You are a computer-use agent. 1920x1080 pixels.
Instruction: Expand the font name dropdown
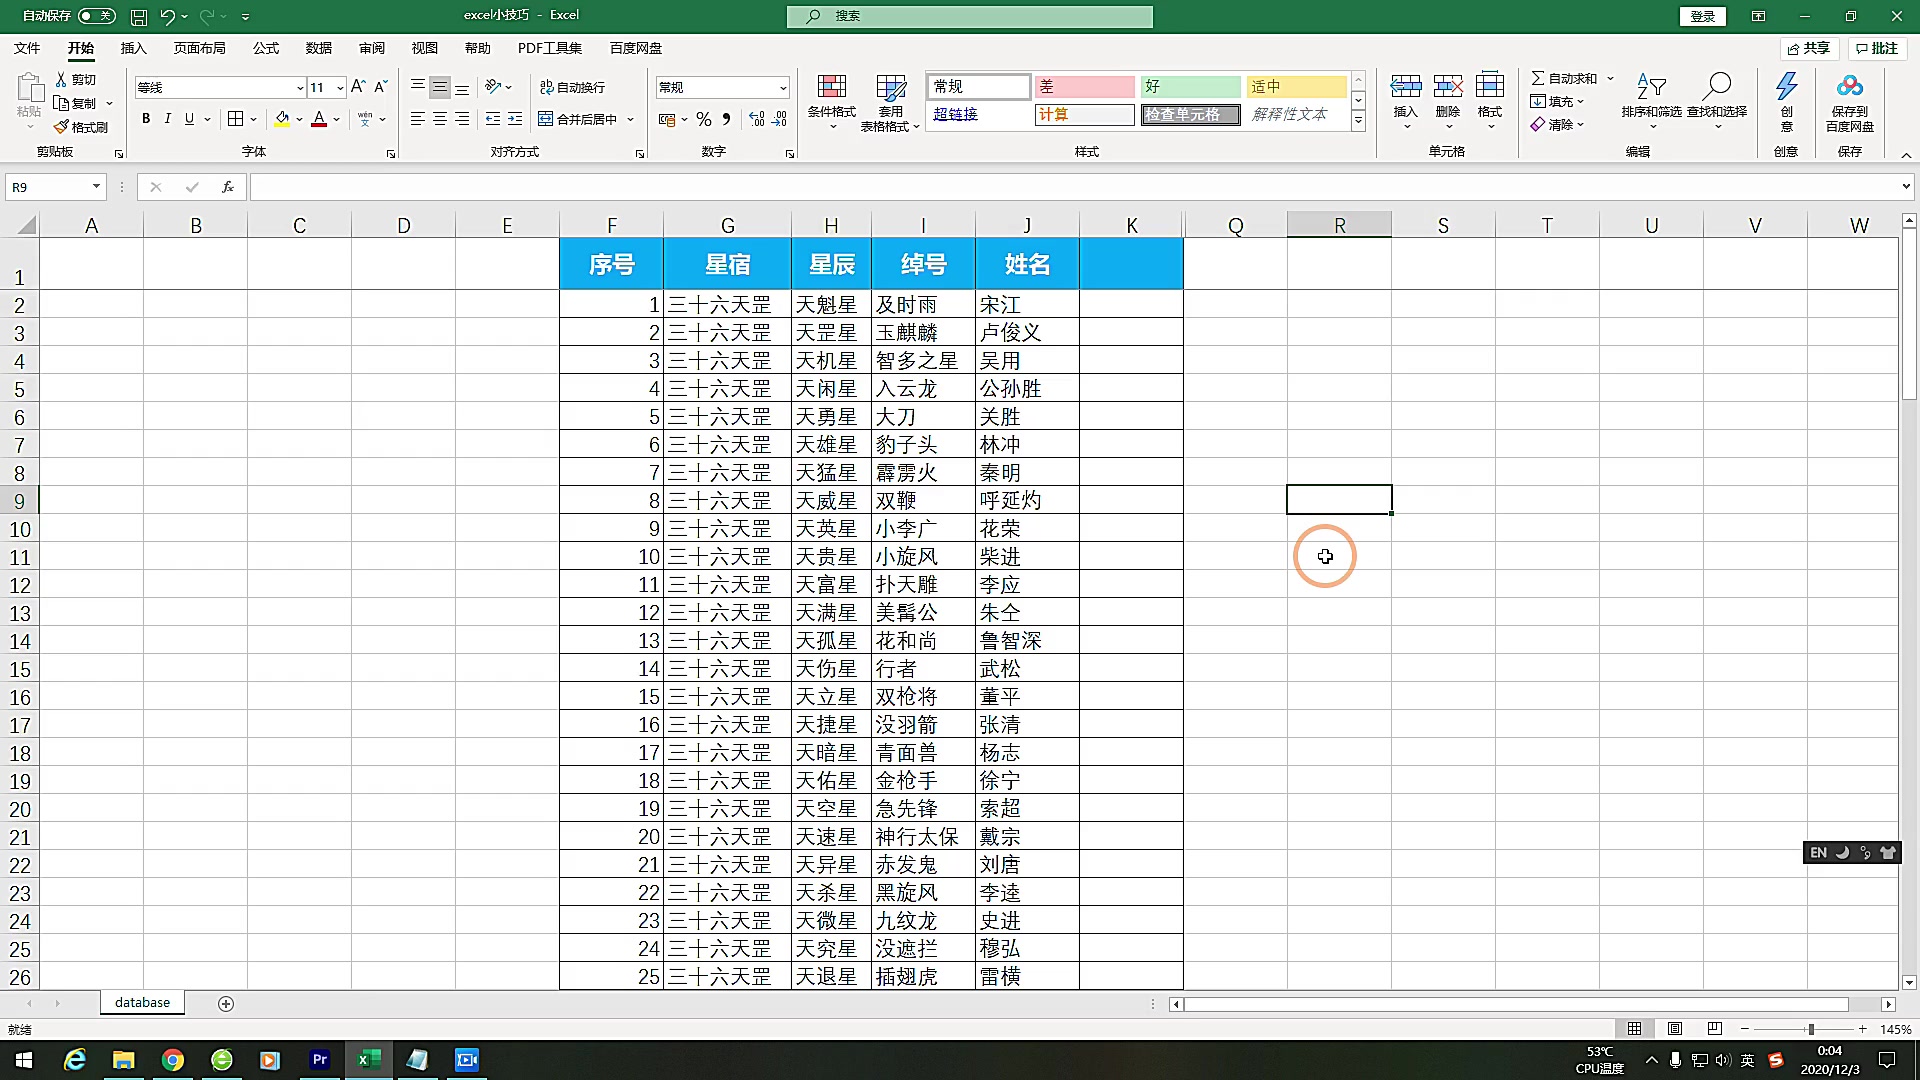coord(299,88)
